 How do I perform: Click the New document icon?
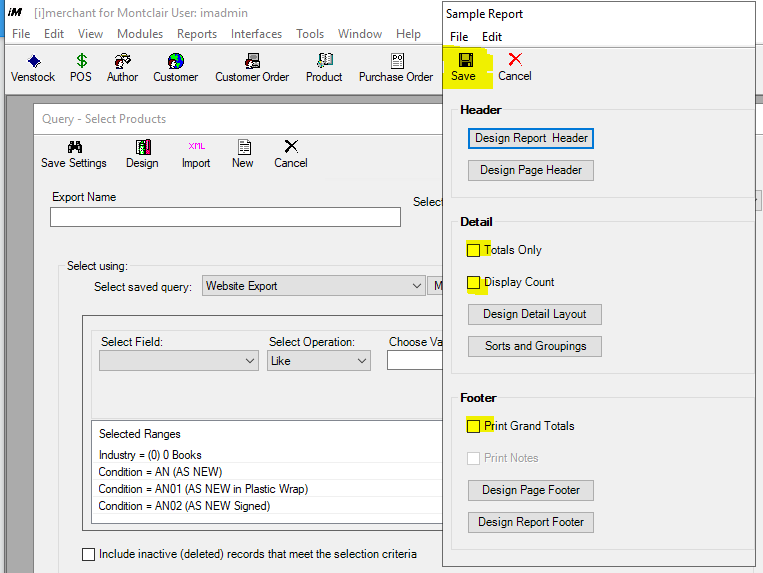coord(243,154)
